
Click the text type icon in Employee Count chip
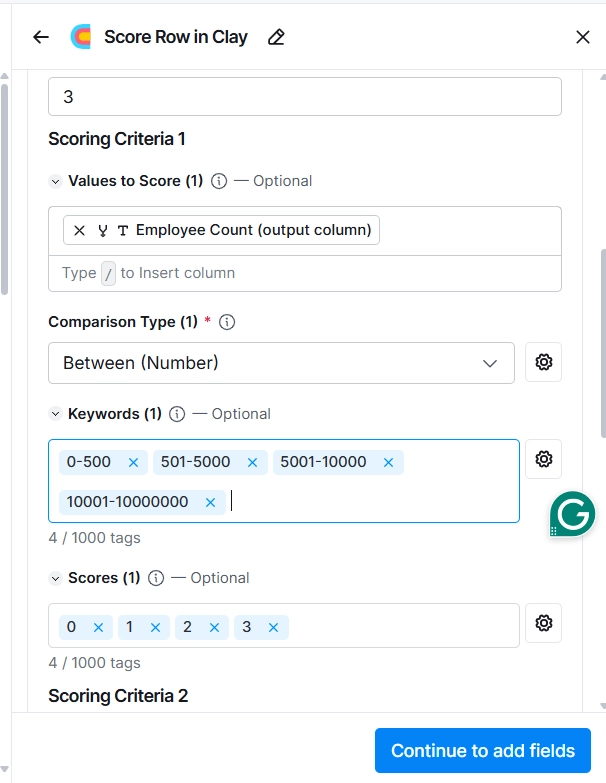123,230
